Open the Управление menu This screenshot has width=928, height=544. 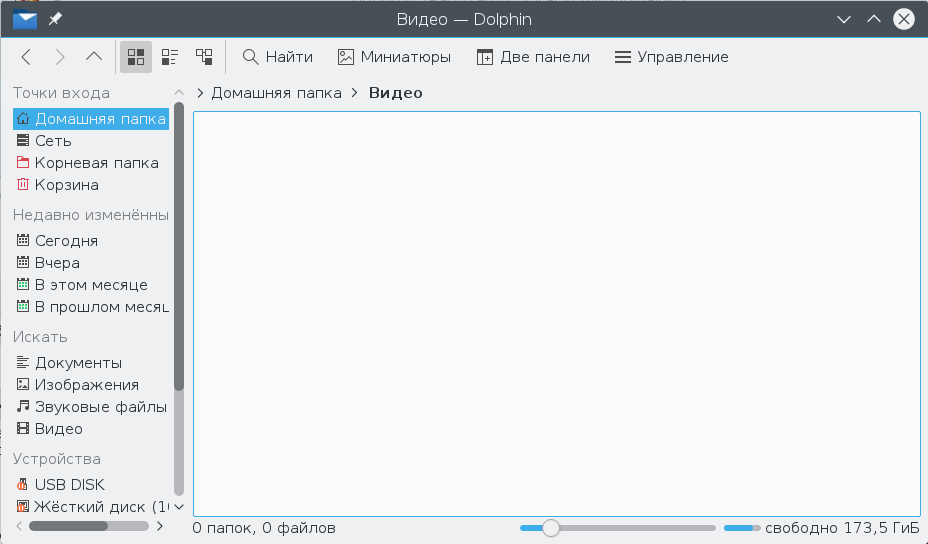[x=671, y=57]
